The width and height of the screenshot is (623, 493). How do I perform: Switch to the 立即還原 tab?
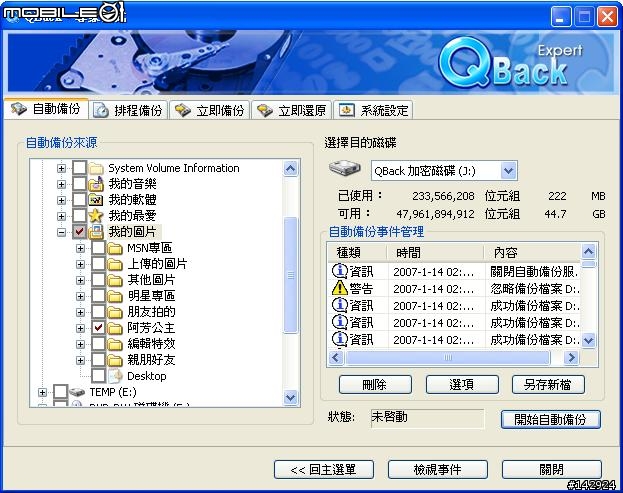coord(292,110)
